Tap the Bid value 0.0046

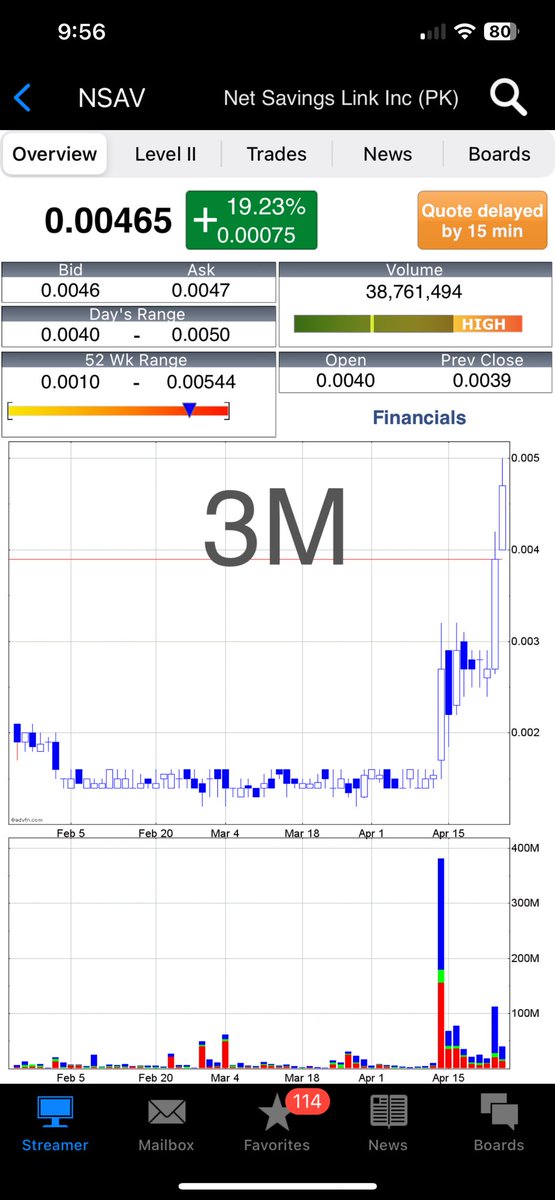70,290
